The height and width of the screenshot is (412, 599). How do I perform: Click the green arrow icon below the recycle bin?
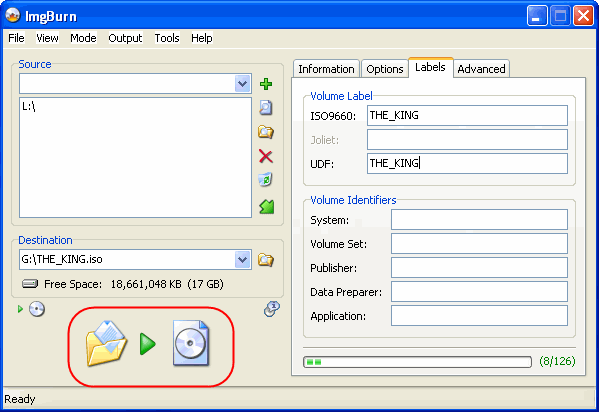point(267,206)
